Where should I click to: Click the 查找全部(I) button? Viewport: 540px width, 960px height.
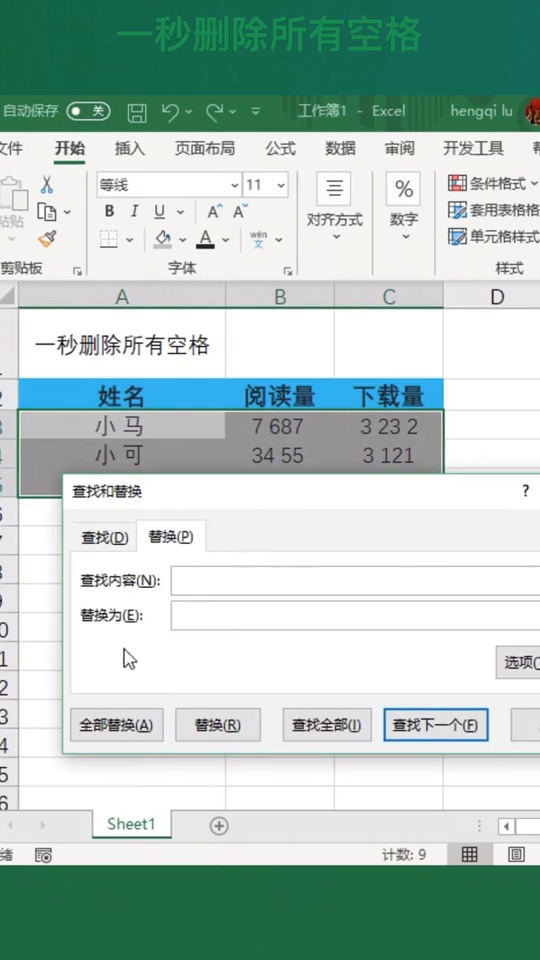pyautogui.click(x=327, y=726)
